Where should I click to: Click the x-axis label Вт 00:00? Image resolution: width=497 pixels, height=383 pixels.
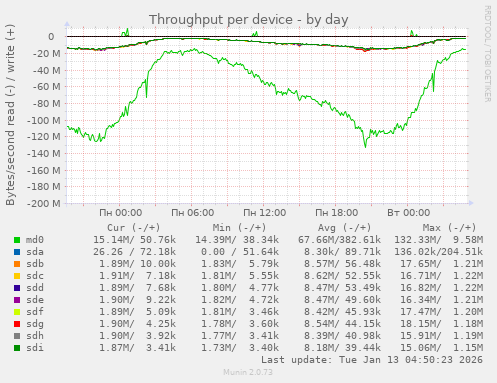coord(408,213)
